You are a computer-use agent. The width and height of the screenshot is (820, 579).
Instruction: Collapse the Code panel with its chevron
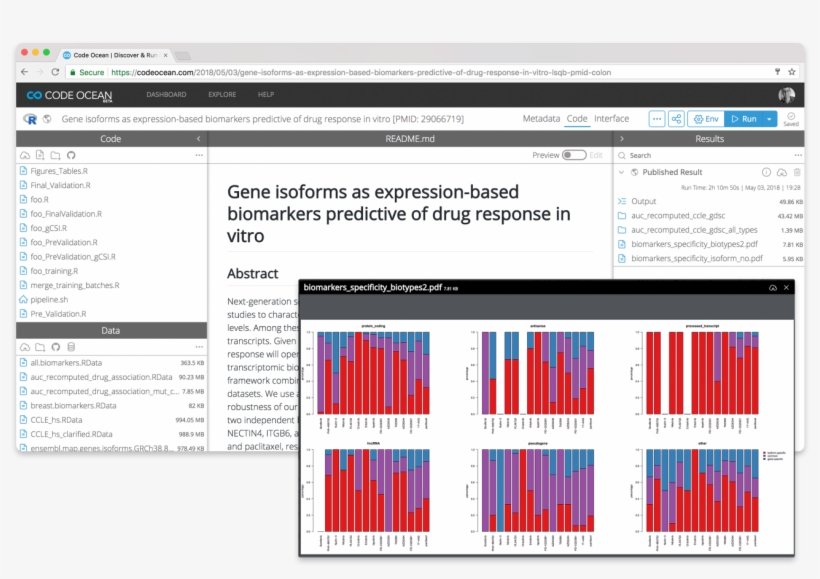(x=200, y=138)
